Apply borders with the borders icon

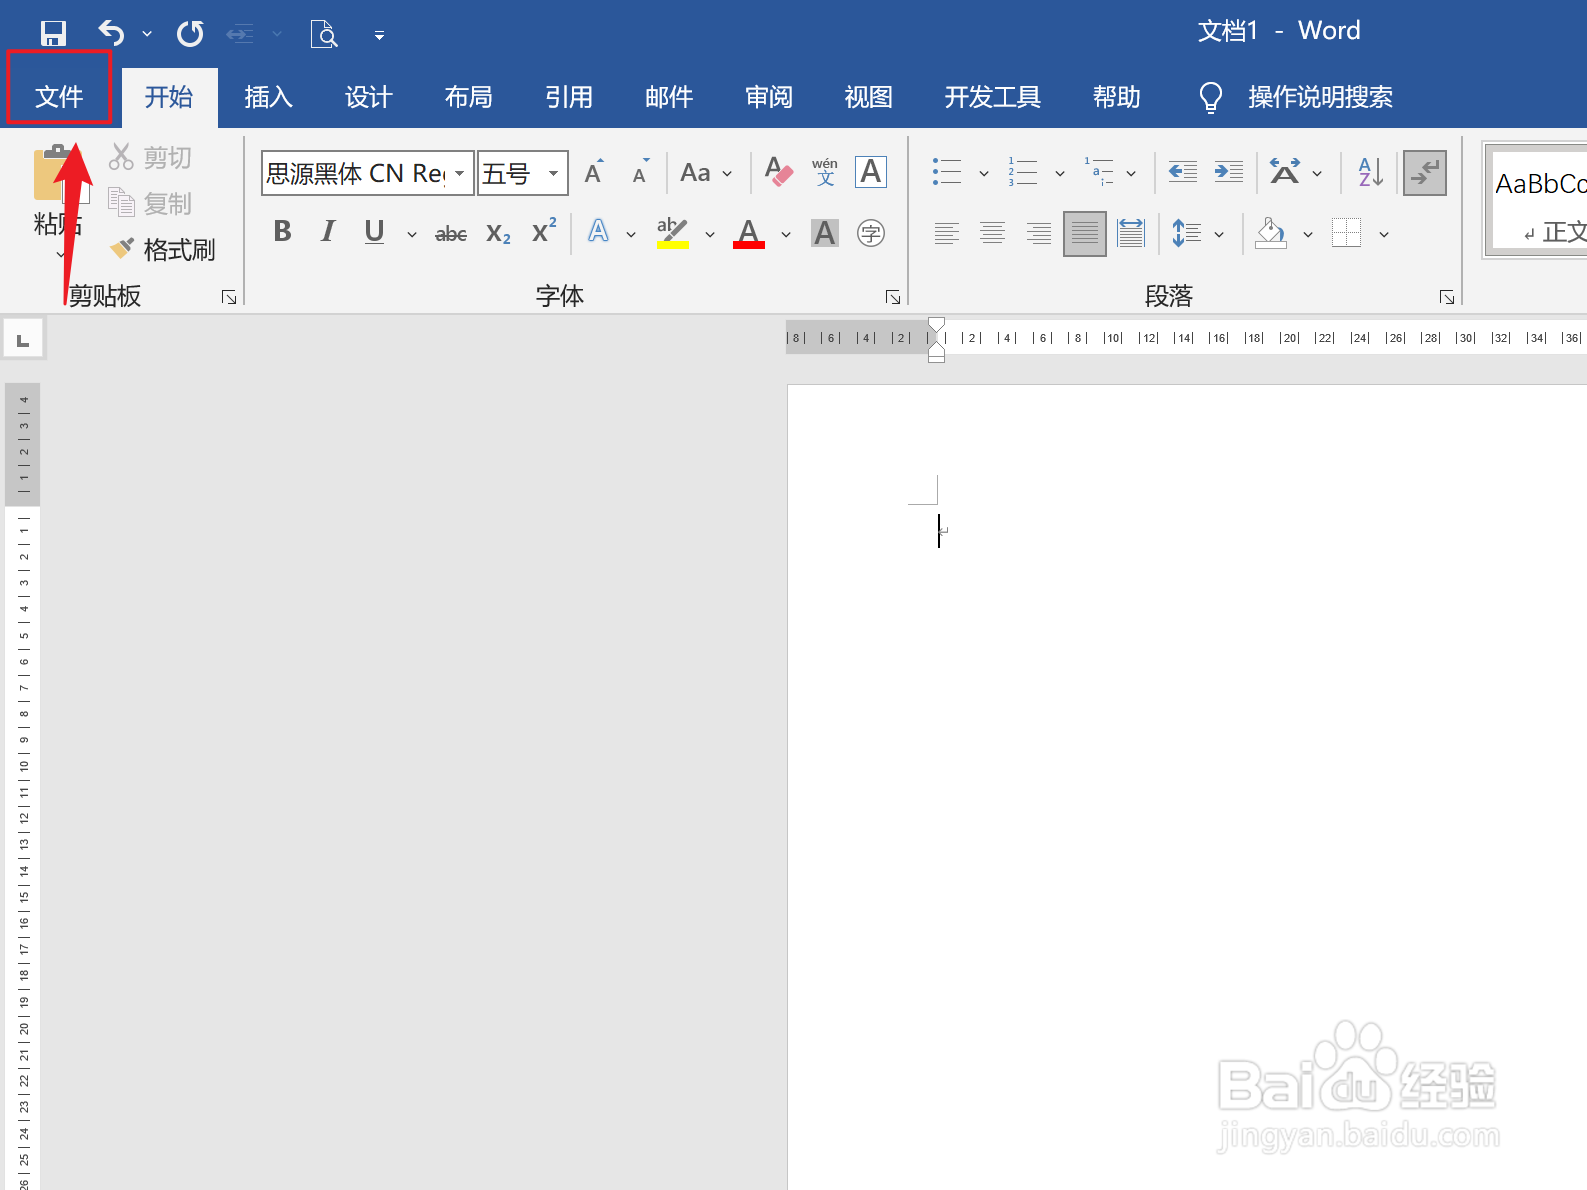(x=1347, y=234)
